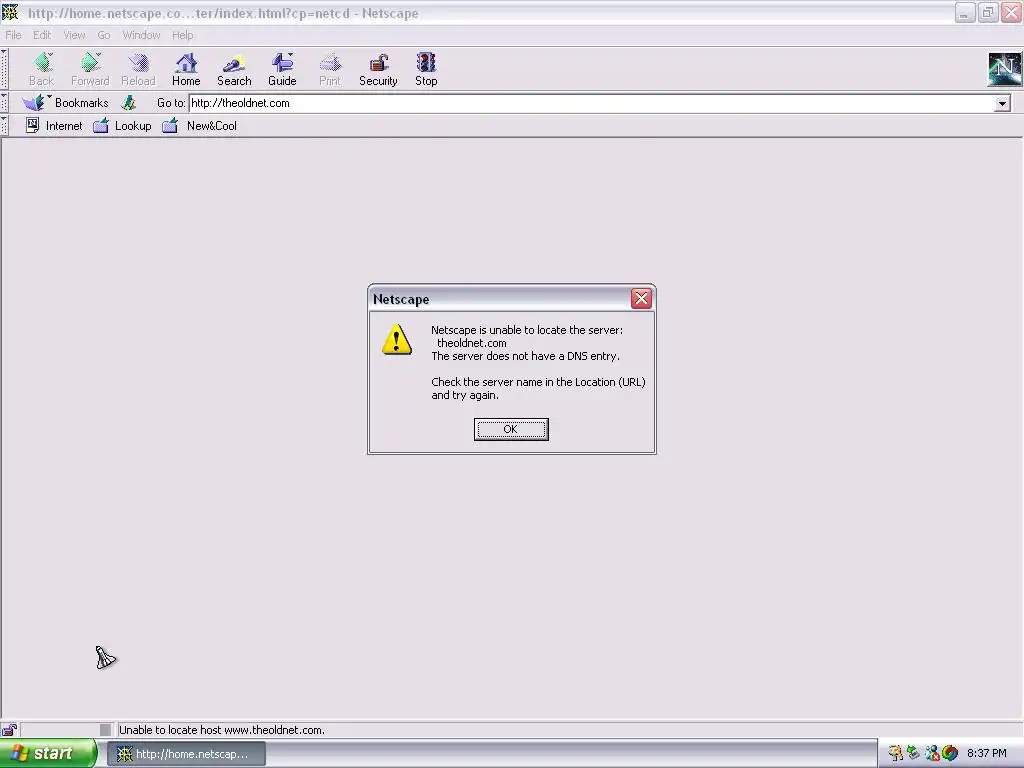Click the taskbar clock showing 8:37 PM
The height and width of the screenshot is (768, 1024).
click(x=986, y=753)
